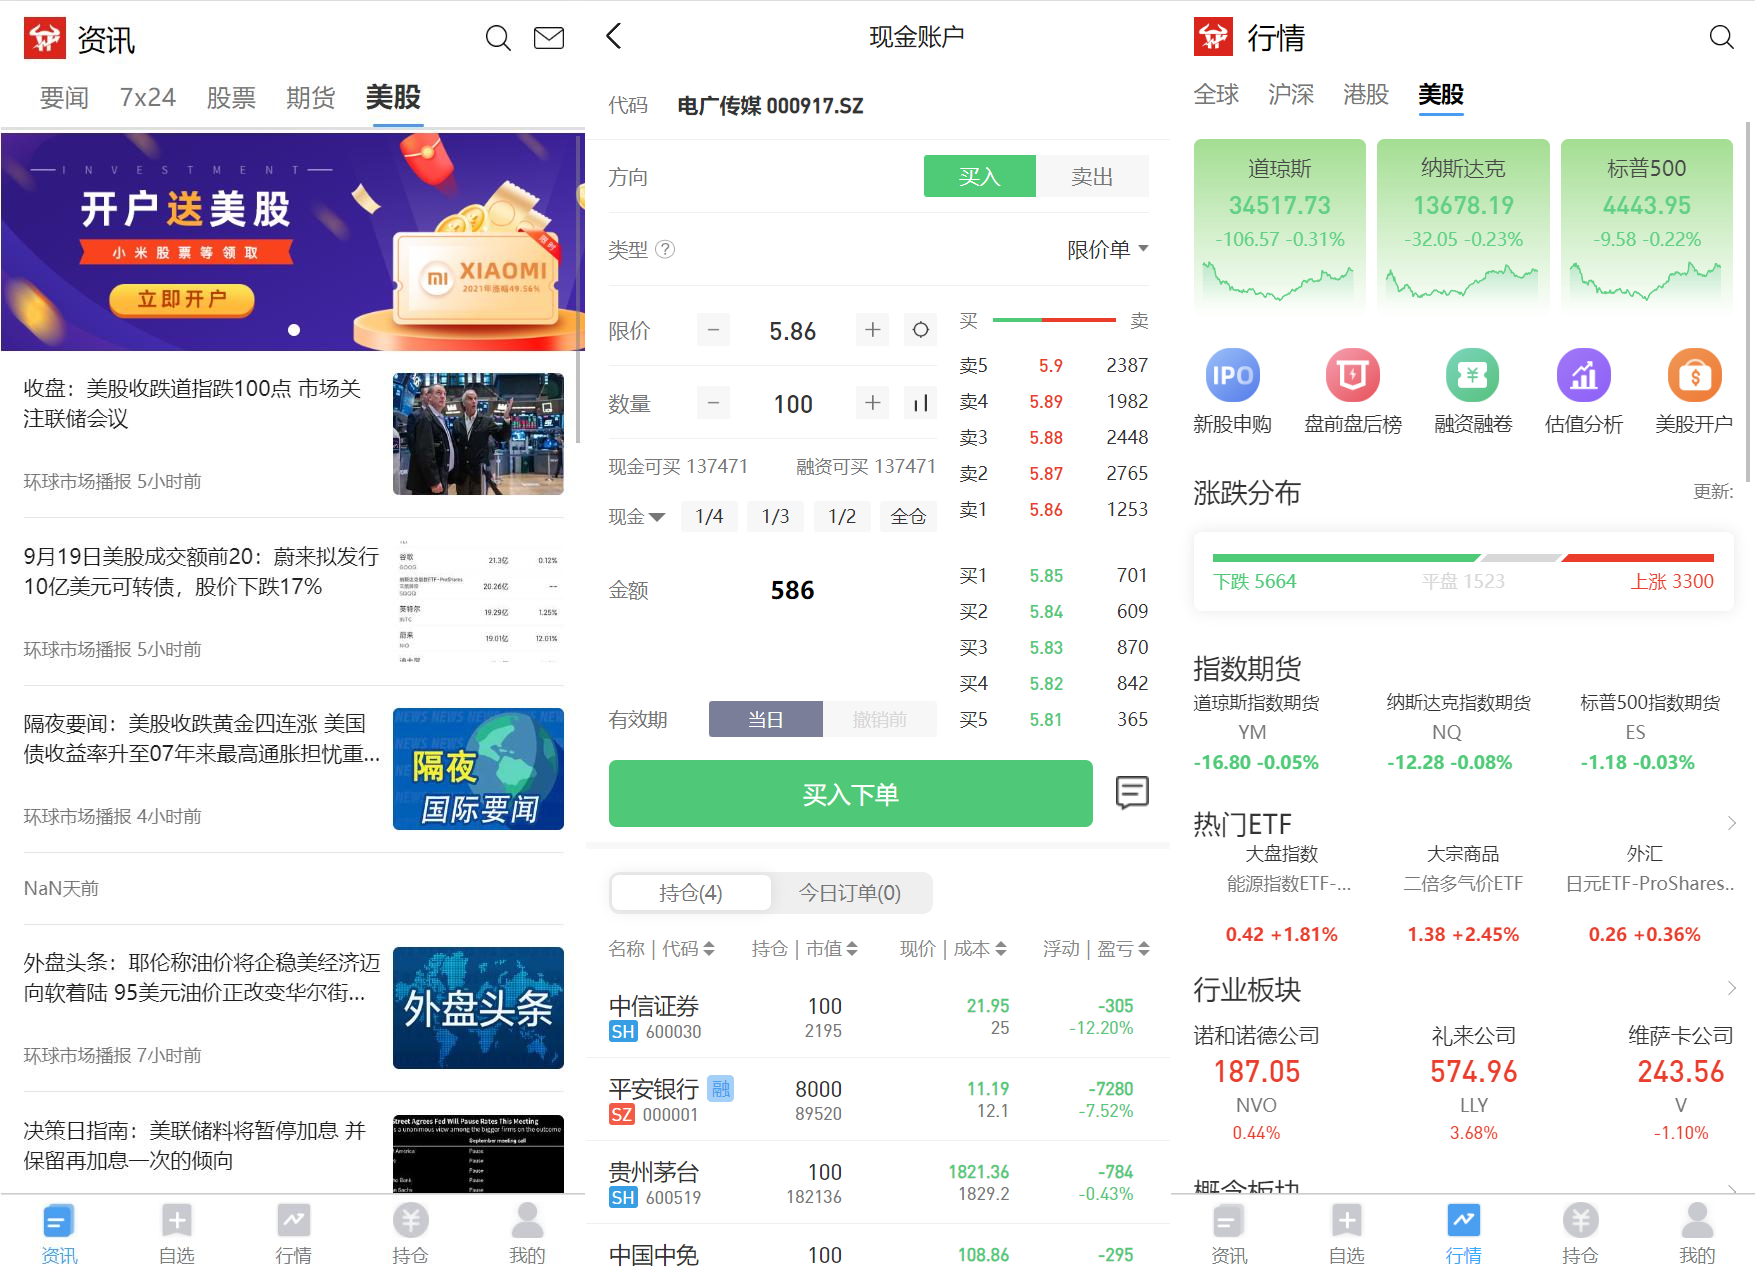
Task: Open the 现金 funding dropdown
Action: coord(637,516)
